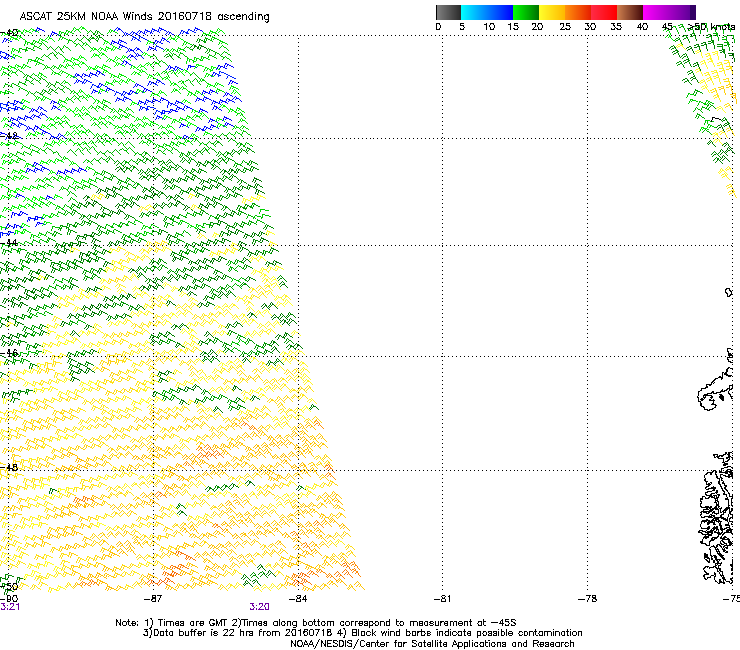
Task: Pick the red 30-35 knots color bar segment
Action: point(604,12)
